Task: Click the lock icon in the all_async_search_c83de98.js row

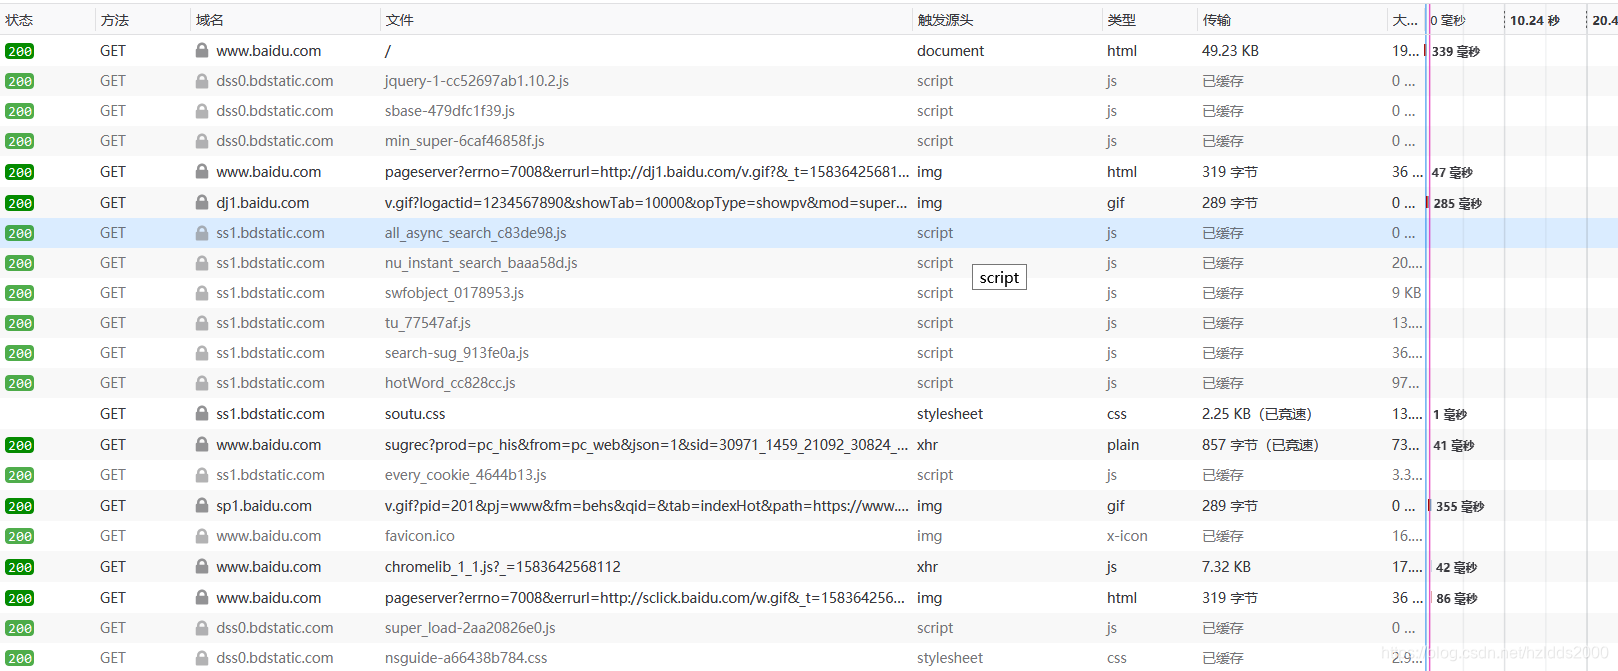Action: [x=202, y=233]
